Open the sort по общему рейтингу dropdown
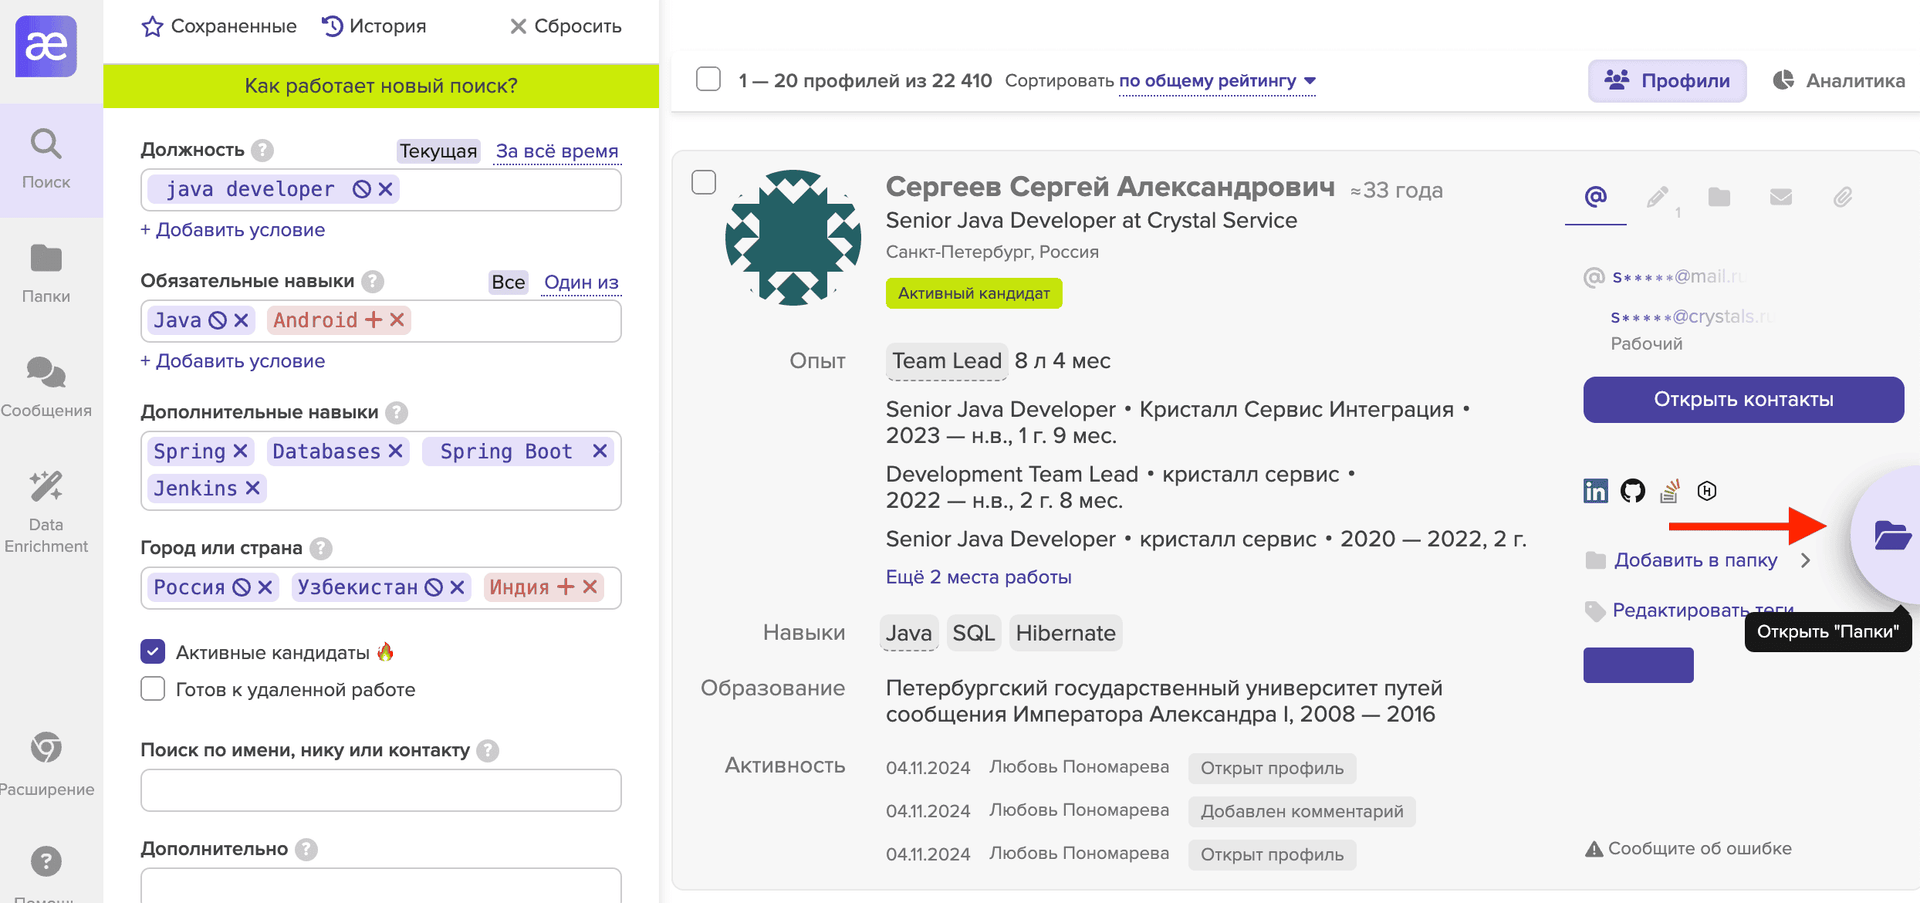1920x903 pixels. (x=1217, y=81)
